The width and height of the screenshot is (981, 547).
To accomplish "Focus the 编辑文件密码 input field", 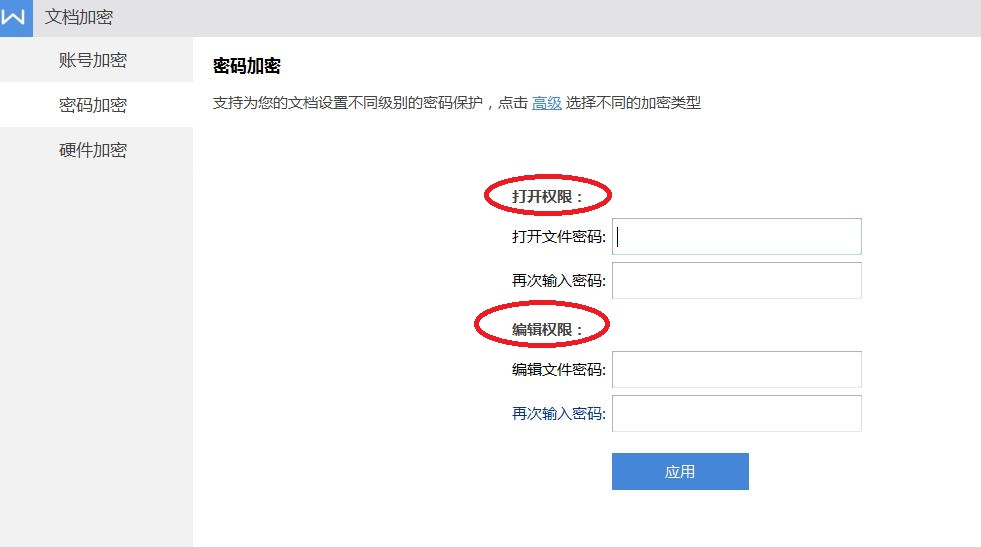I will click(x=736, y=369).
